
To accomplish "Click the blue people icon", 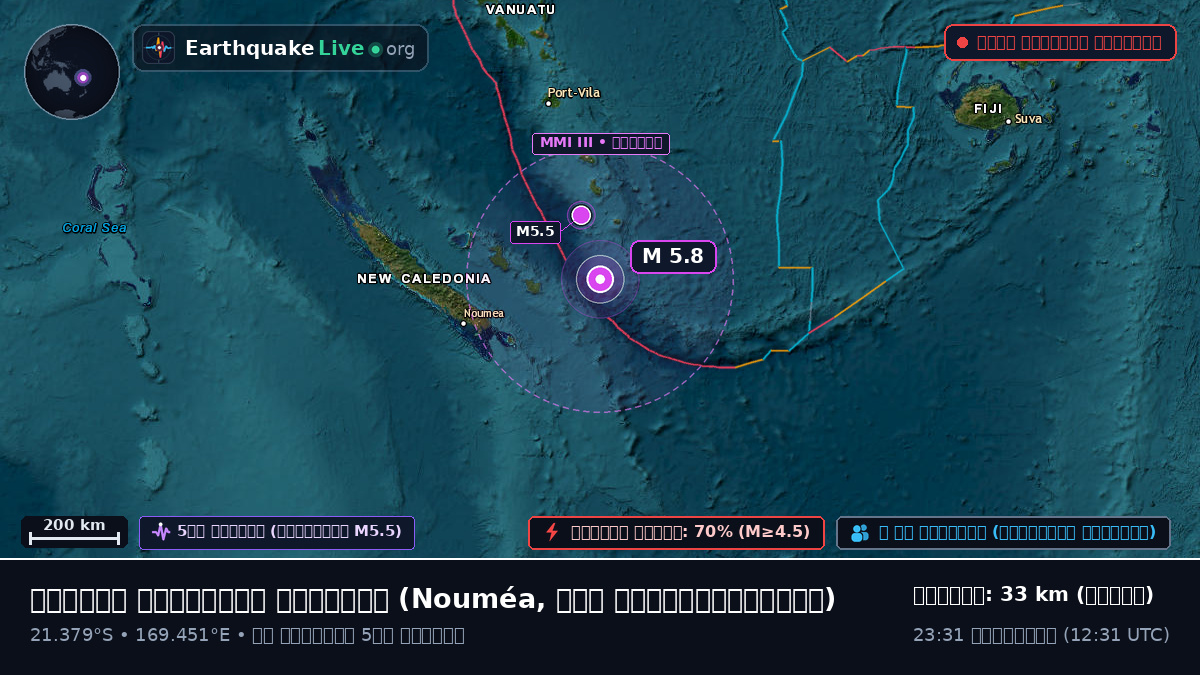I will (859, 533).
